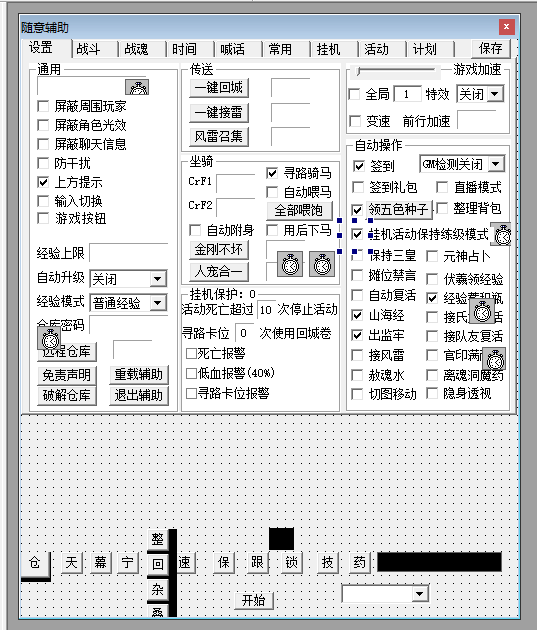Click the 锁 icon button

pos(291,562)
